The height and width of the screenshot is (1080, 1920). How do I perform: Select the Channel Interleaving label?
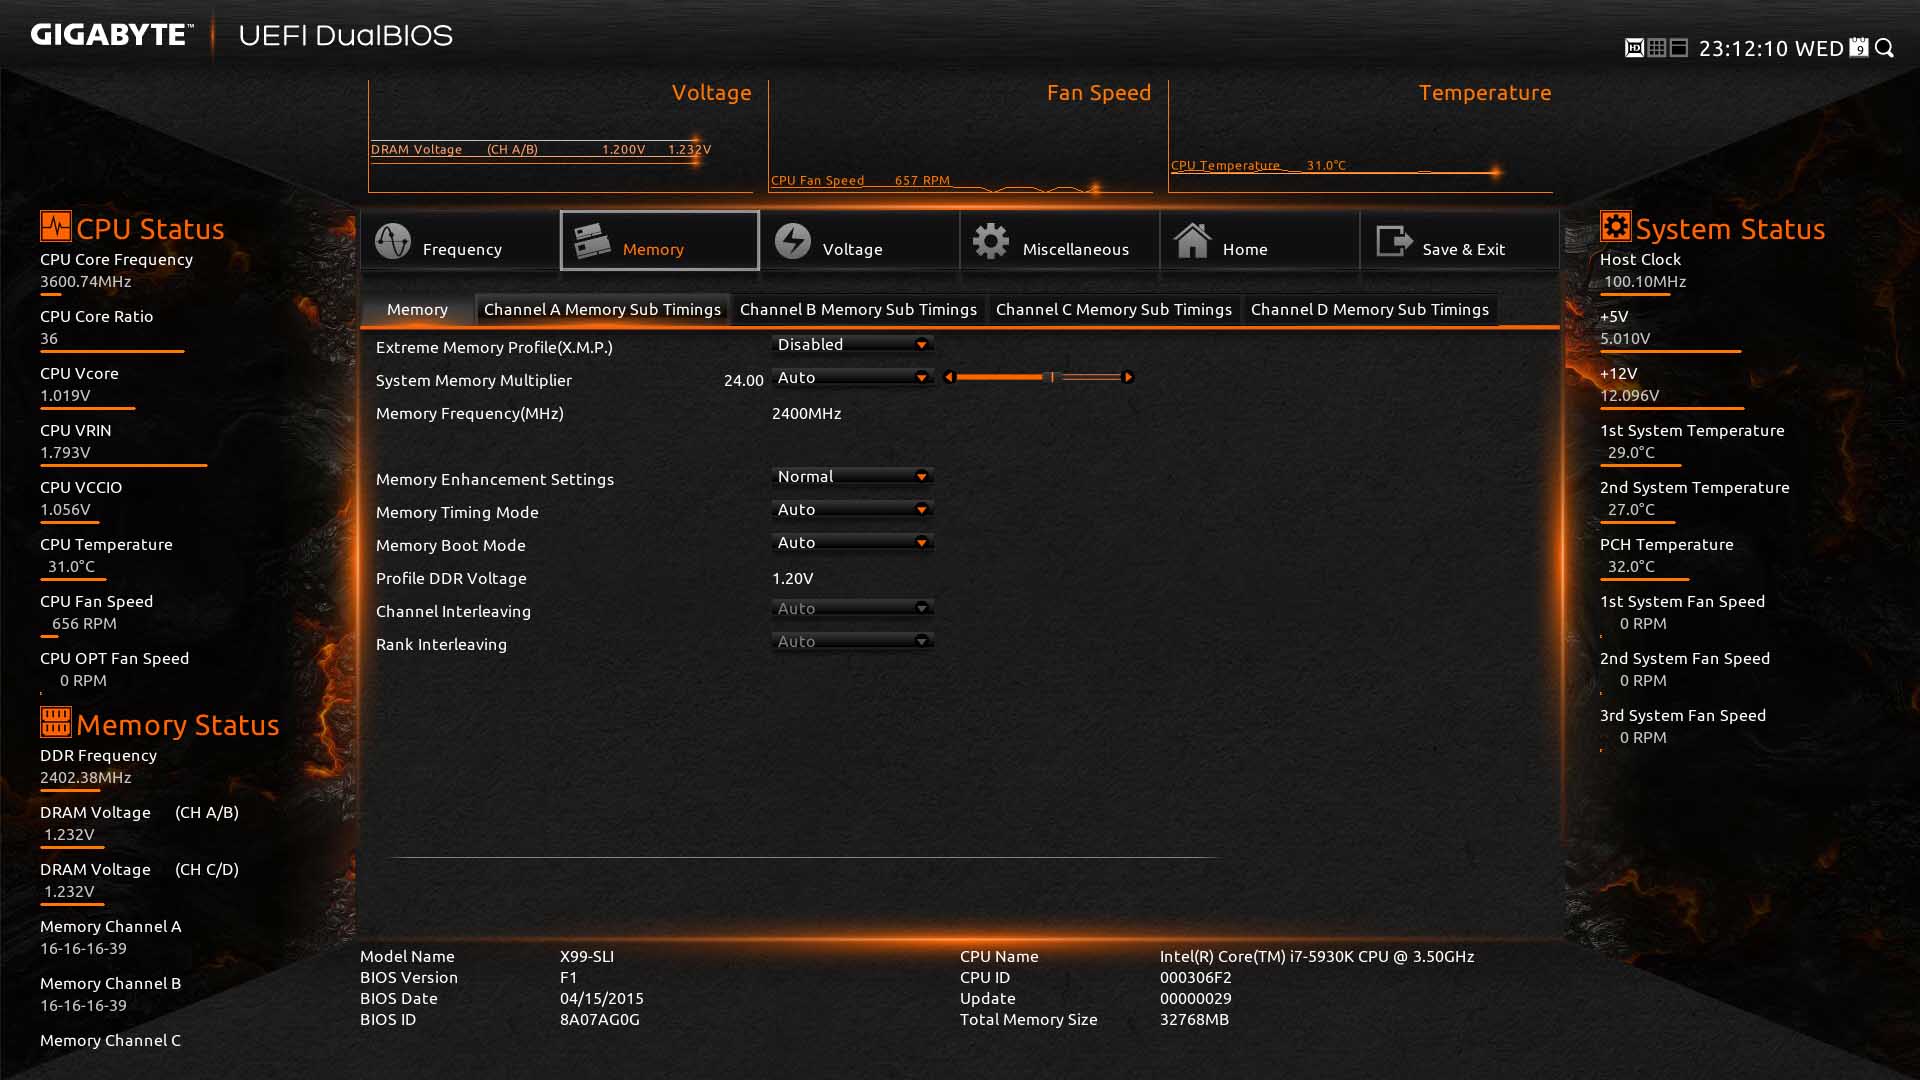[x=453, y=611]
